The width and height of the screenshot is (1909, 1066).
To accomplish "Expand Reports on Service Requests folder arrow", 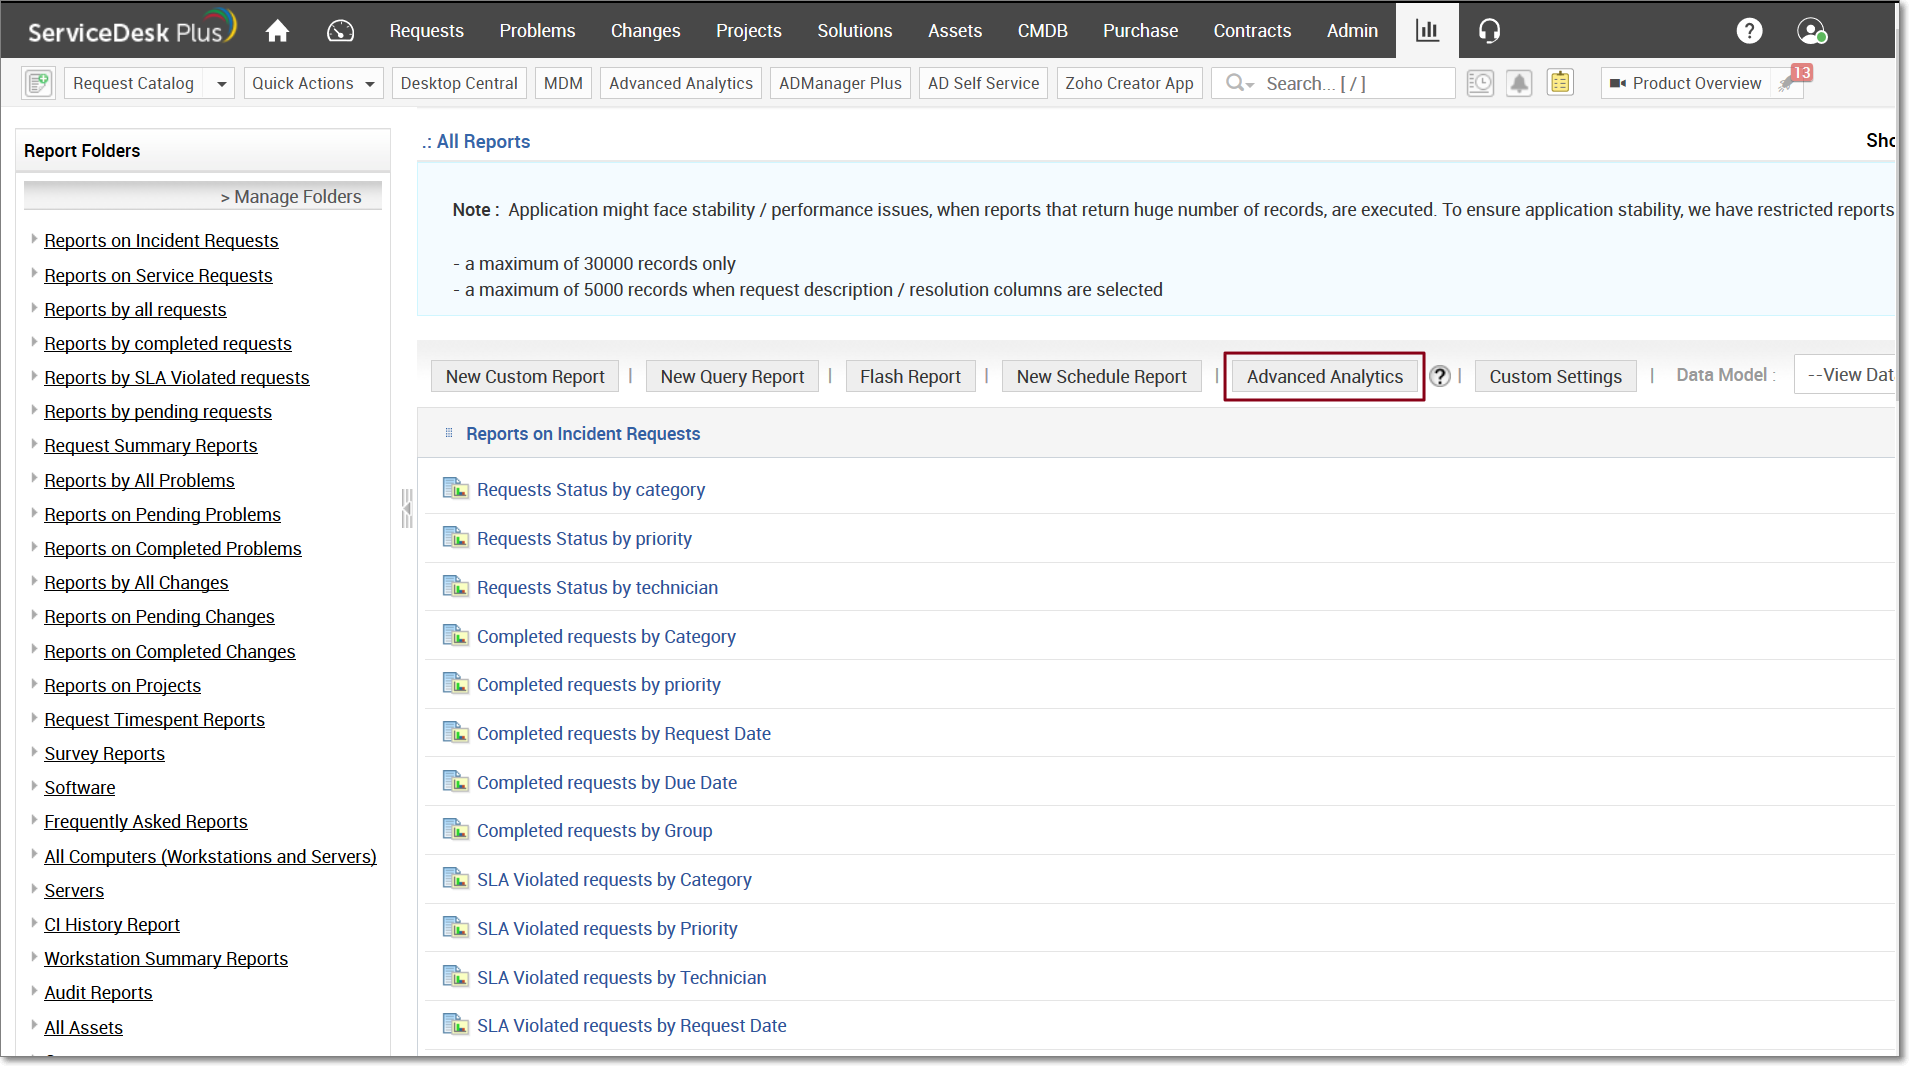I will 34,274.
